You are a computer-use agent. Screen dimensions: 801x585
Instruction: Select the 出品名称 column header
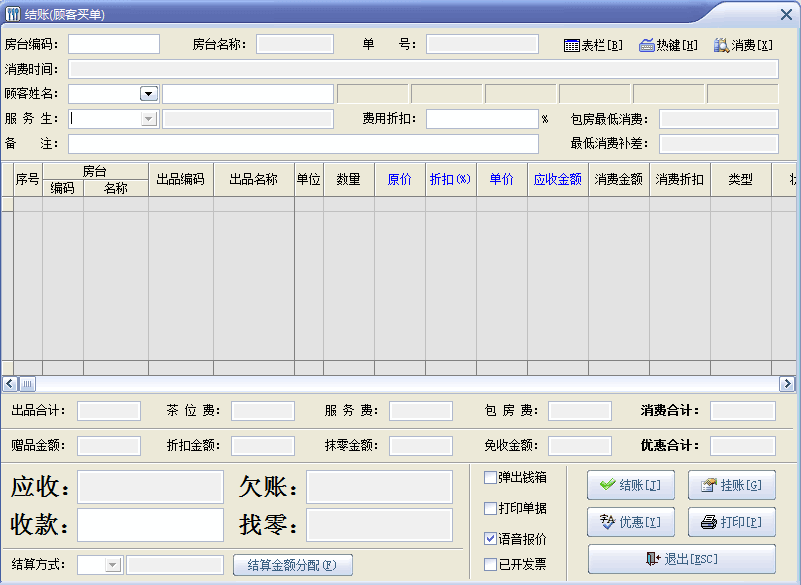tap(253, 180)
